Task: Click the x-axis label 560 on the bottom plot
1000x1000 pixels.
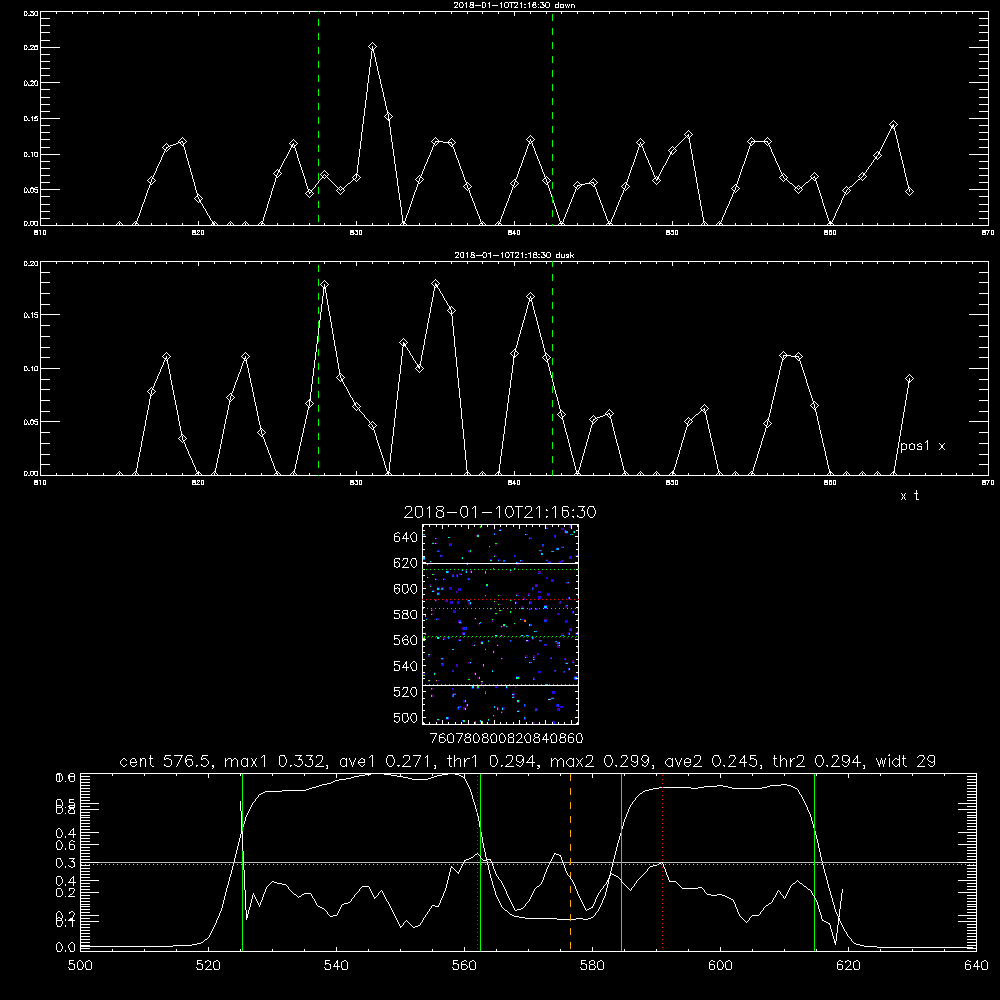Action: pyautogui.click(x=464, y=966)
